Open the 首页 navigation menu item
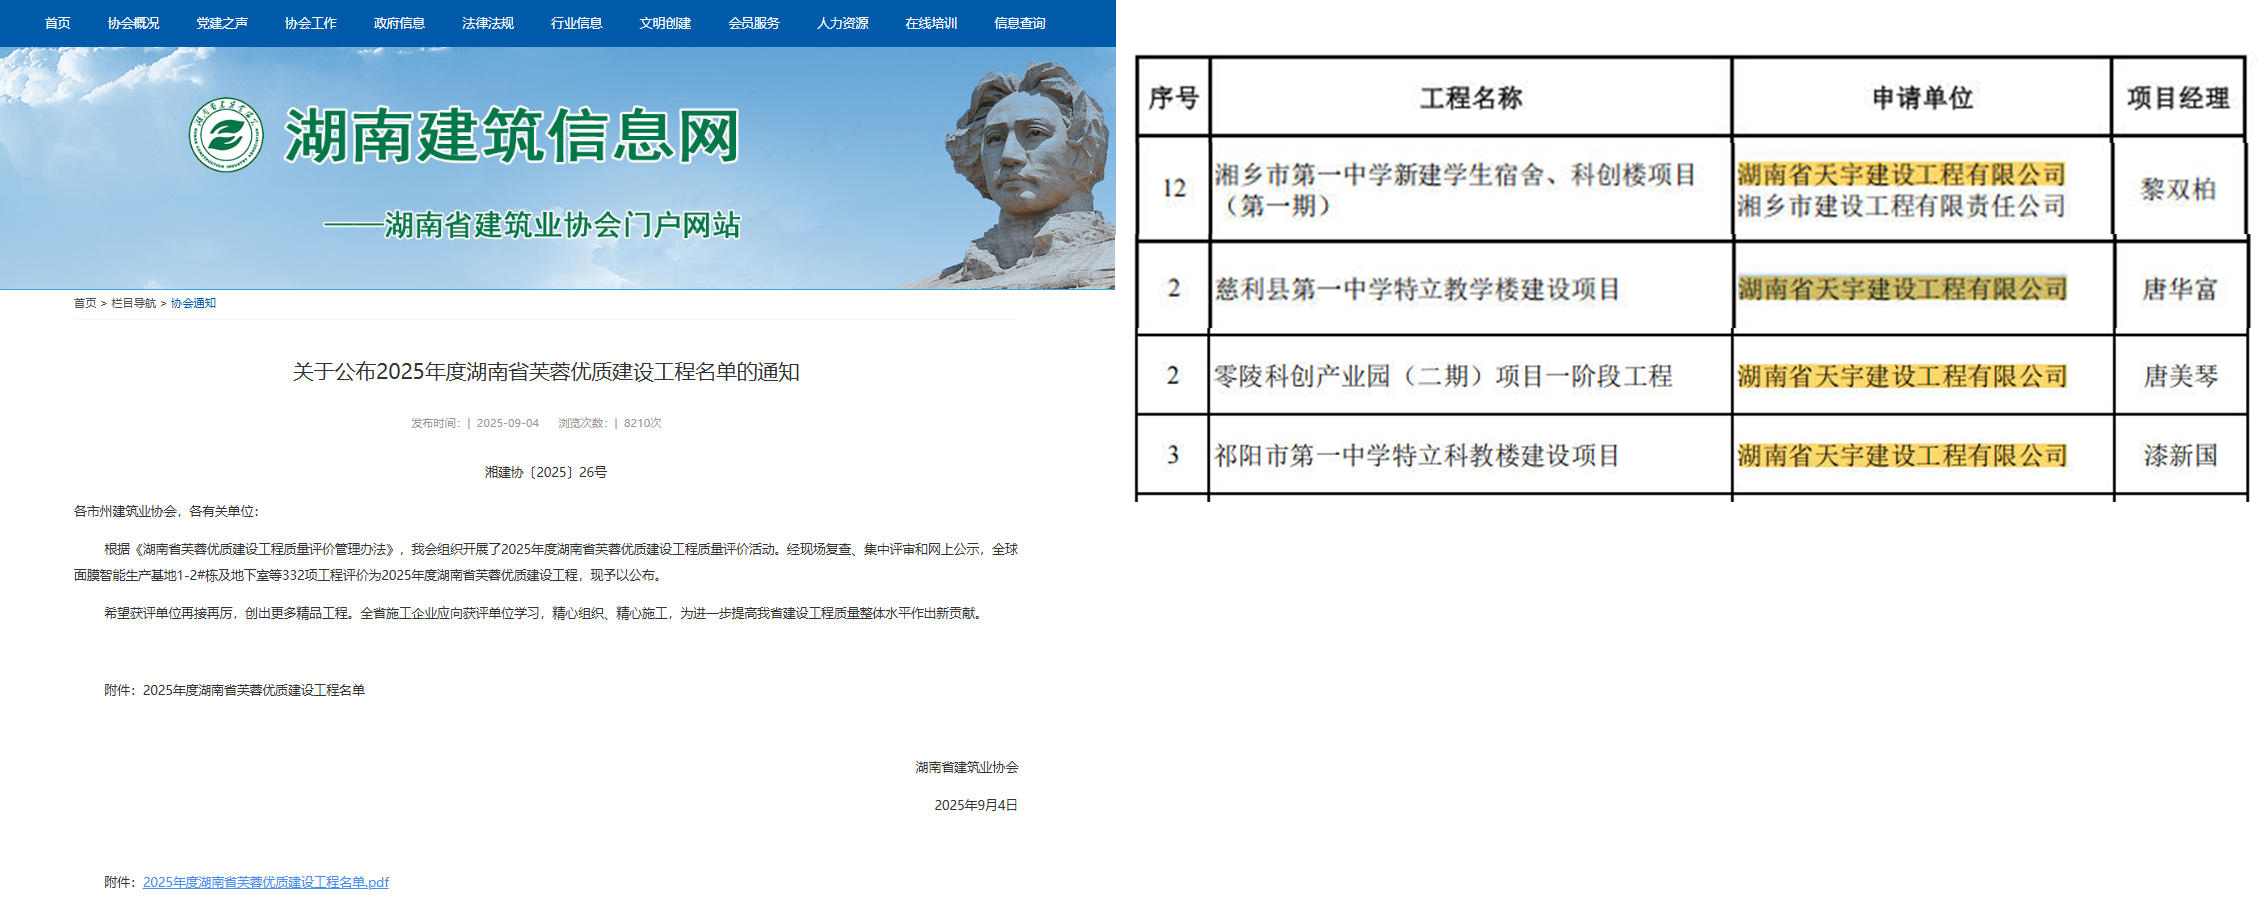 pos(58,23)
